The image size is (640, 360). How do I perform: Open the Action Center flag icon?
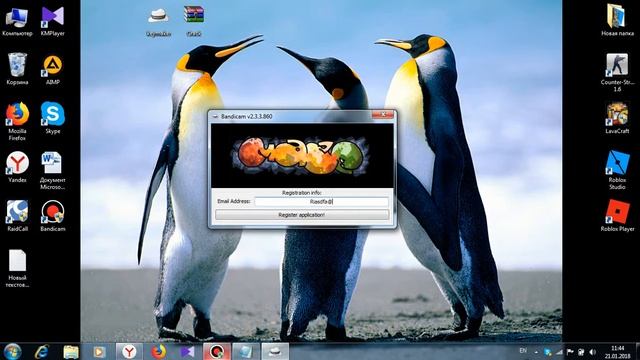570,352
